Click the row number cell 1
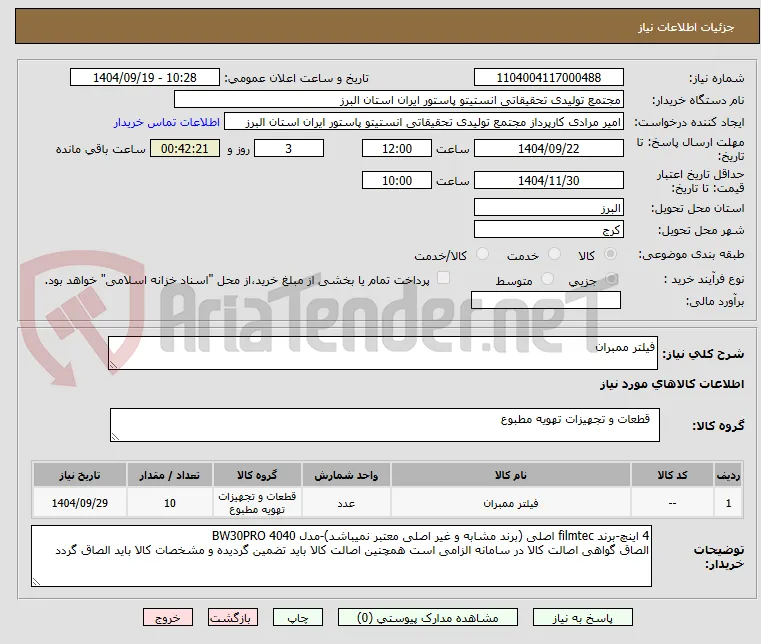This screenshot has height=644, width=761. [728, 503]
